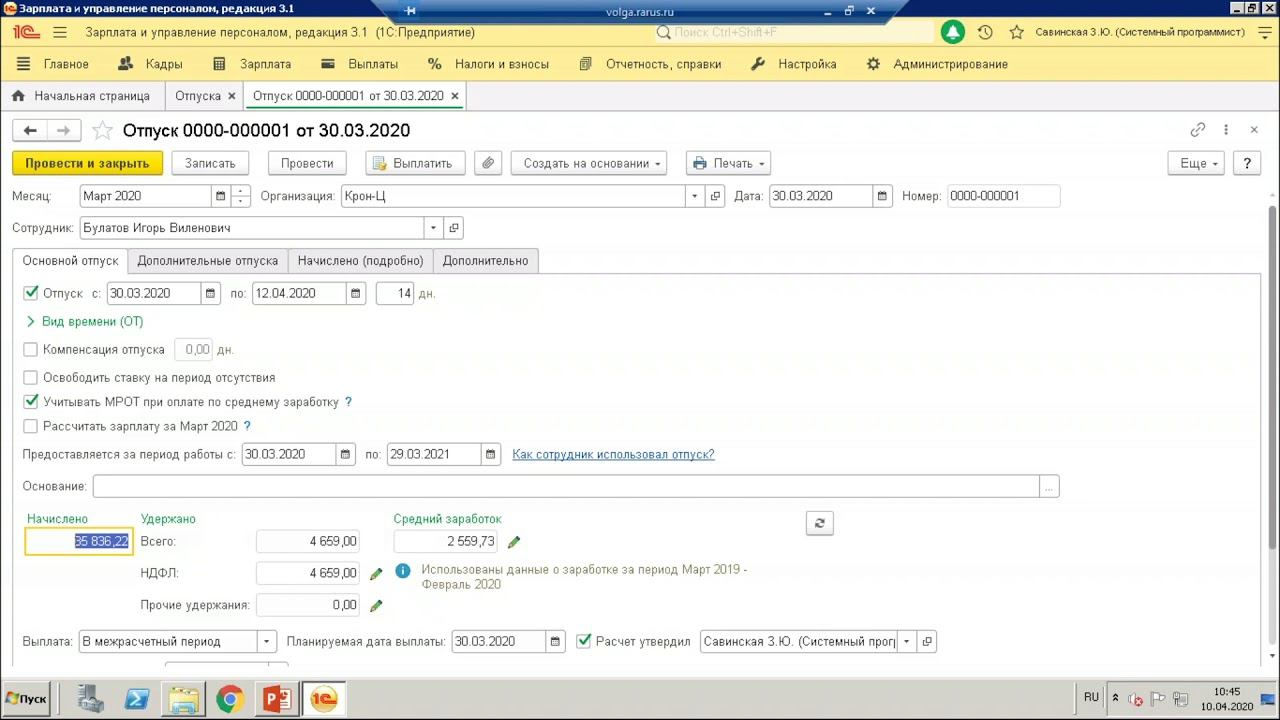Open the calendar for the Дата field

pos(882,196)
